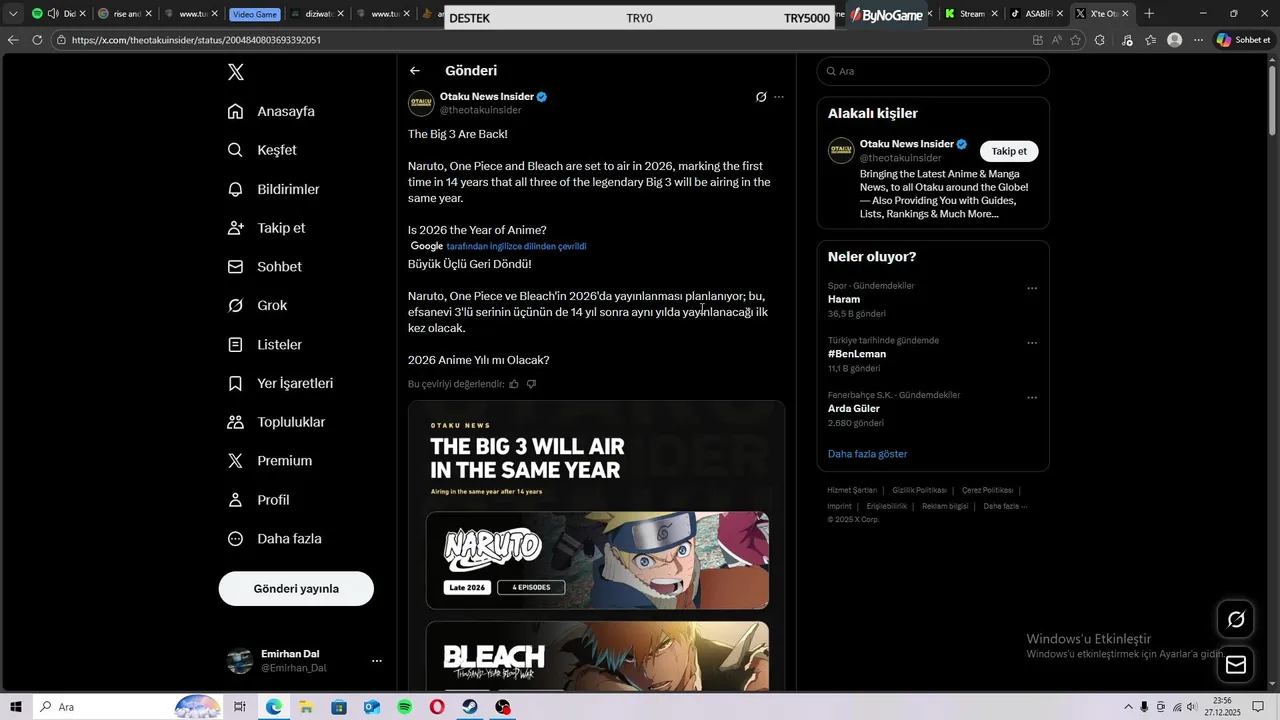Show hidden system tray icons
This screenshot has width=1280, height=720.
click(x=1128, y=707)
